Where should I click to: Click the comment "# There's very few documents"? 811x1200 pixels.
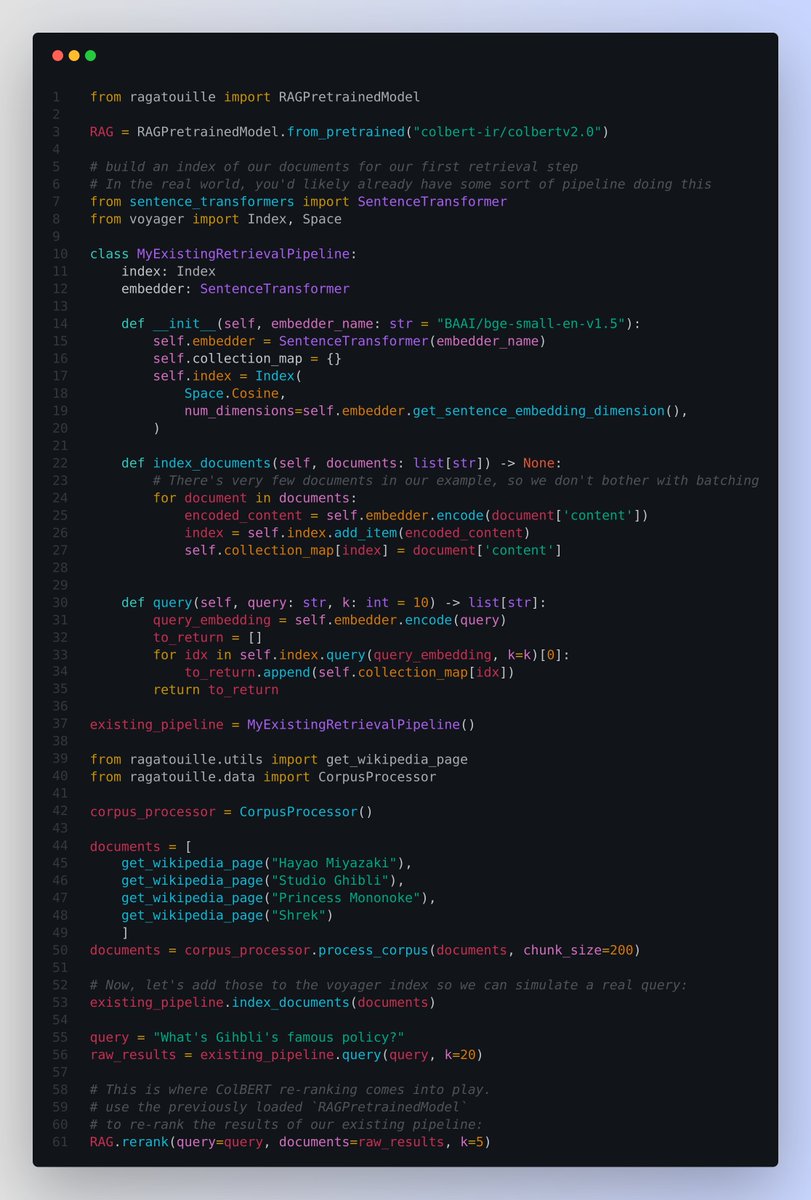456,480
